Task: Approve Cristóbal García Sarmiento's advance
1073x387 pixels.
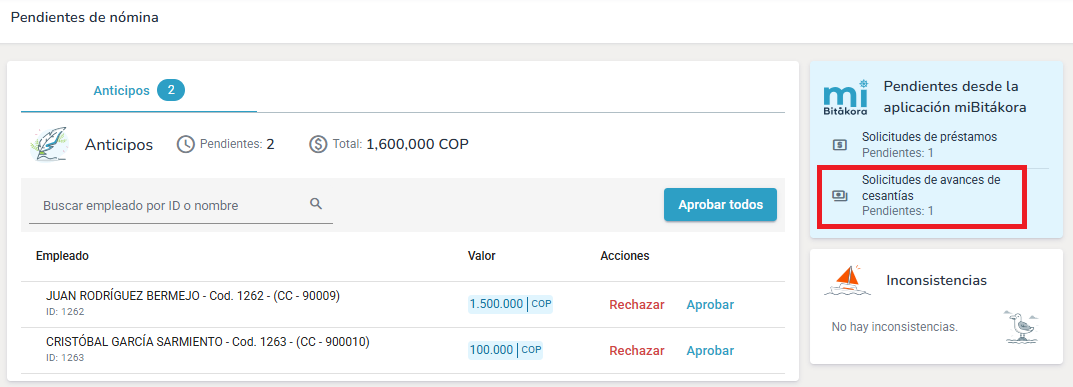Action: [x=710, y=351]
